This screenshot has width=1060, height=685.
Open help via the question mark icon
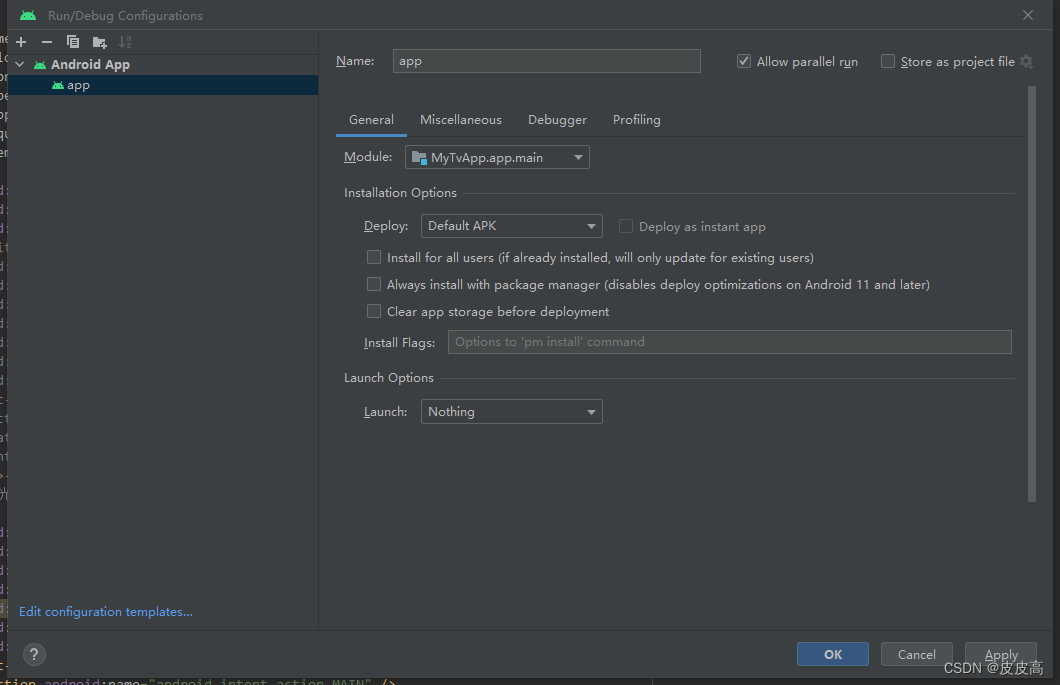[34, 654]
